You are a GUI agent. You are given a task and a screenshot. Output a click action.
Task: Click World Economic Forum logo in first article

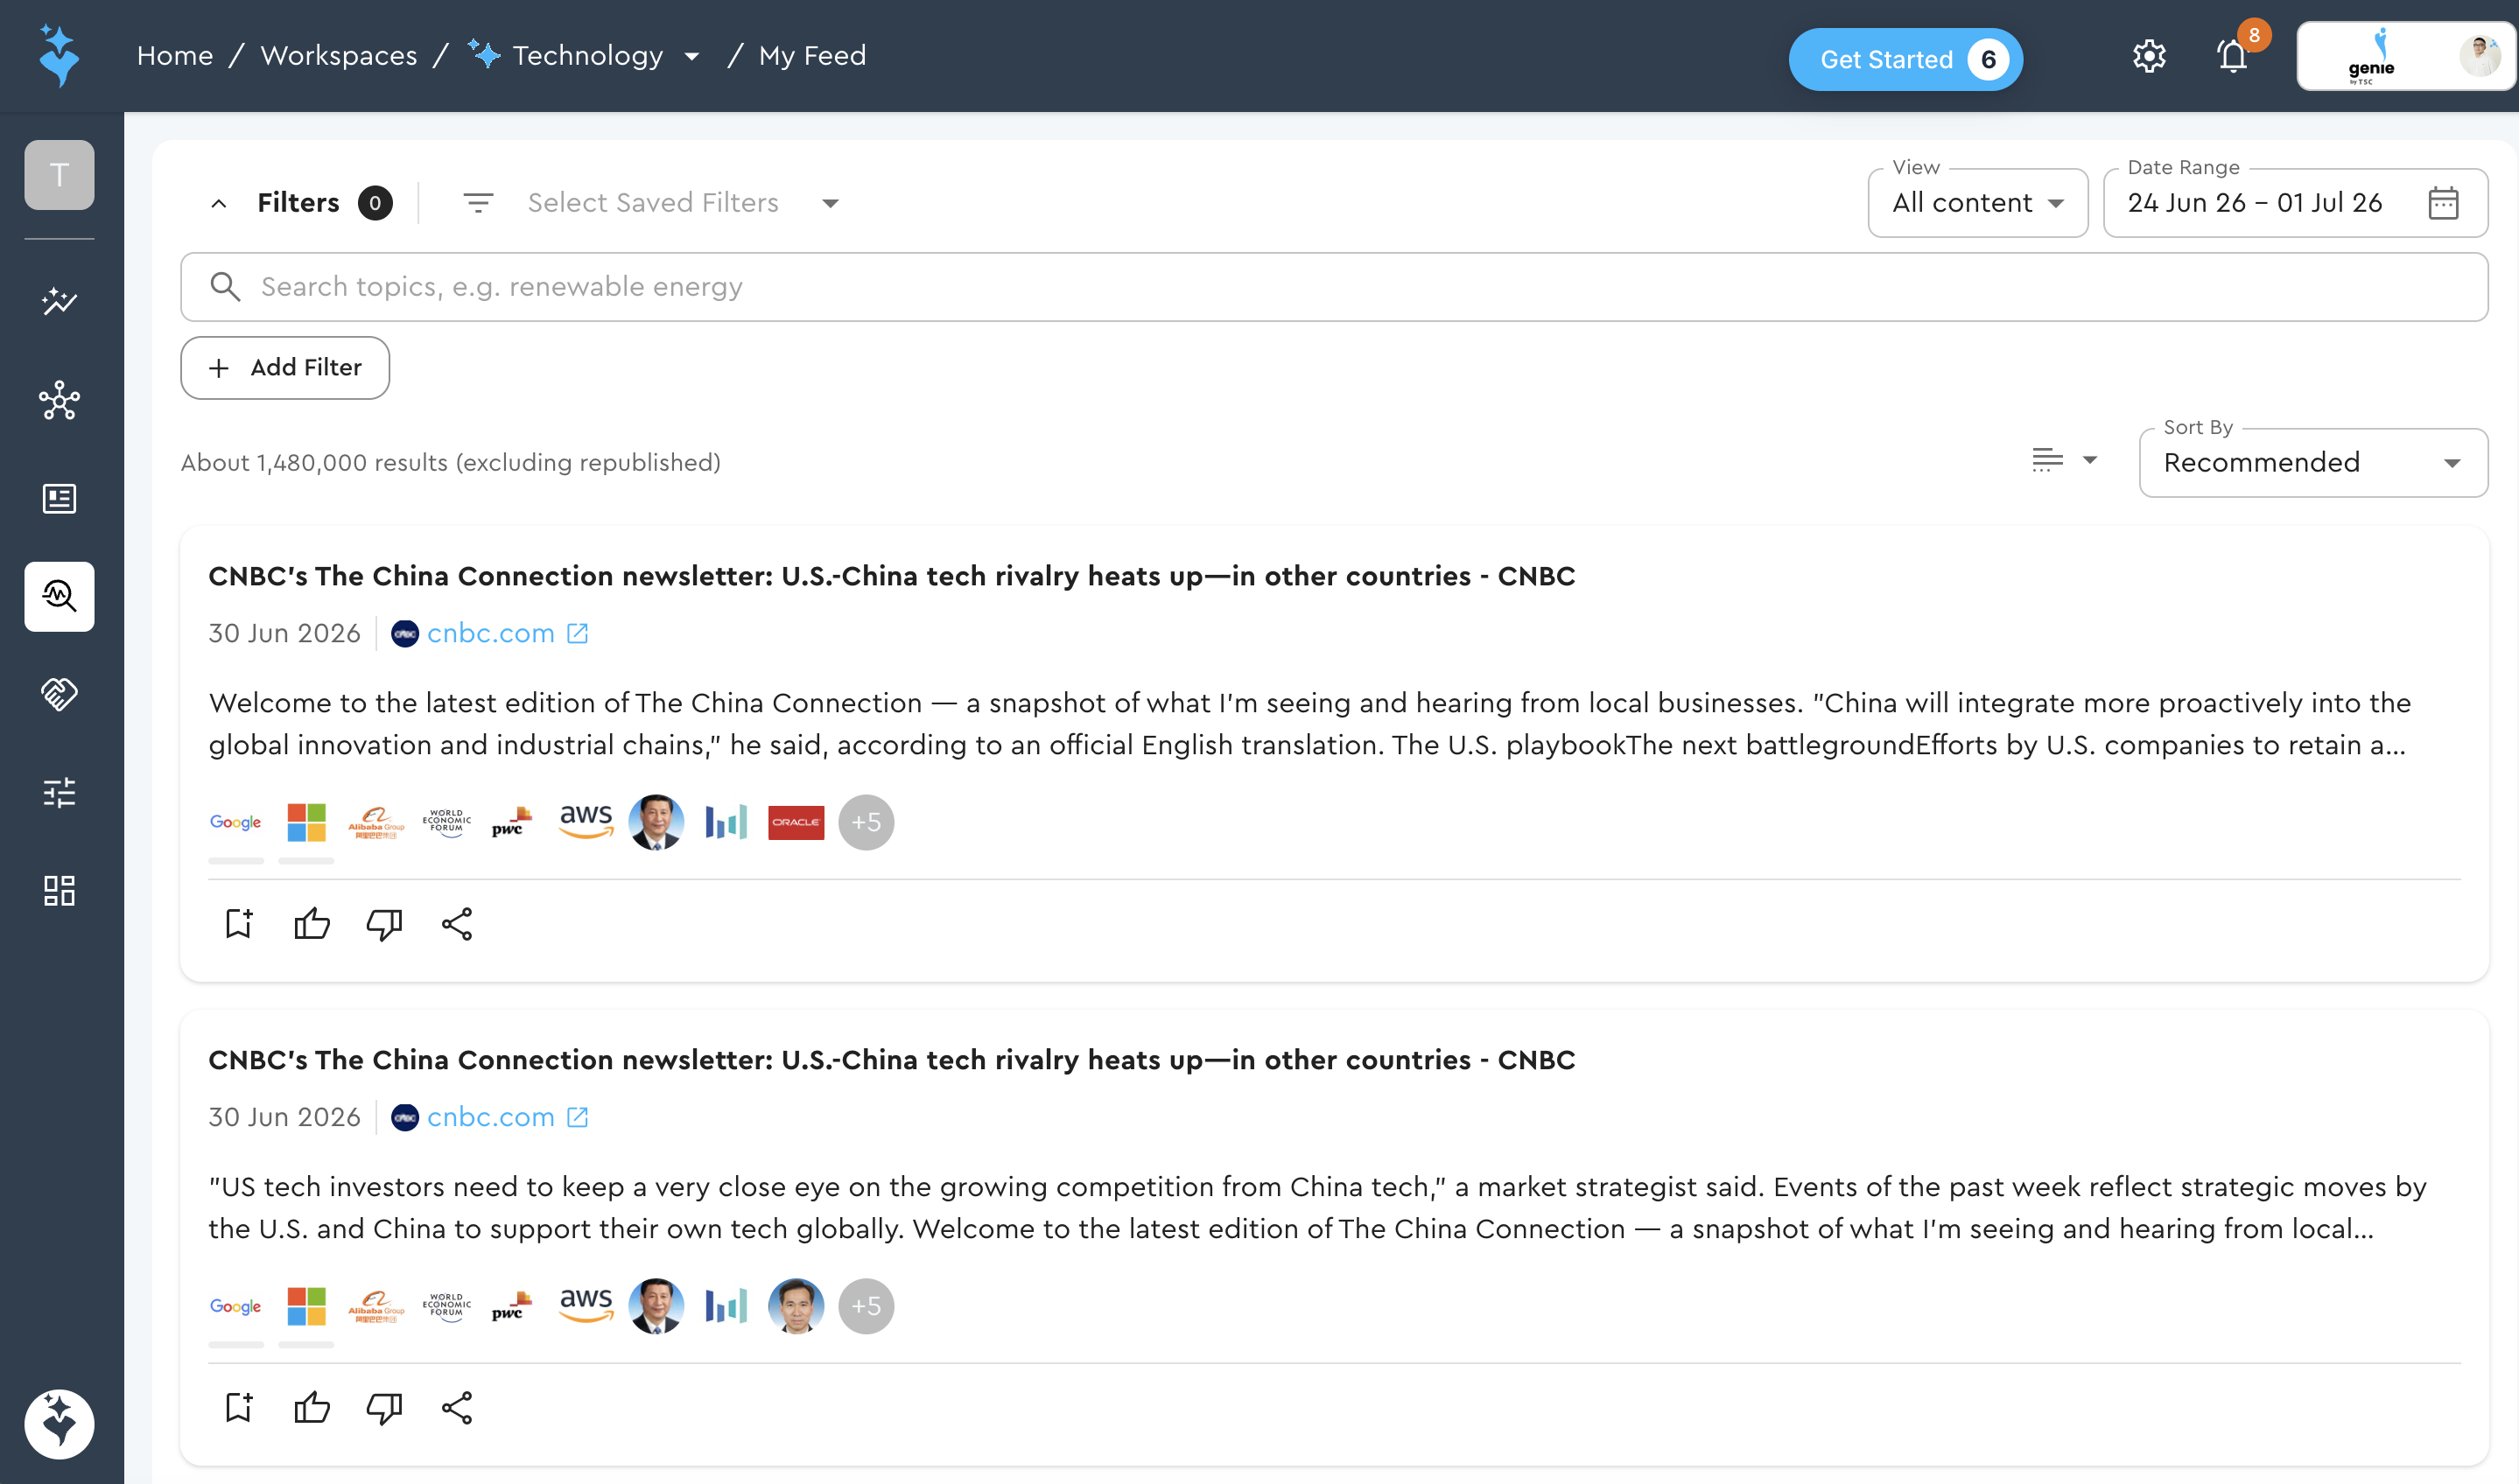point(446,822)
